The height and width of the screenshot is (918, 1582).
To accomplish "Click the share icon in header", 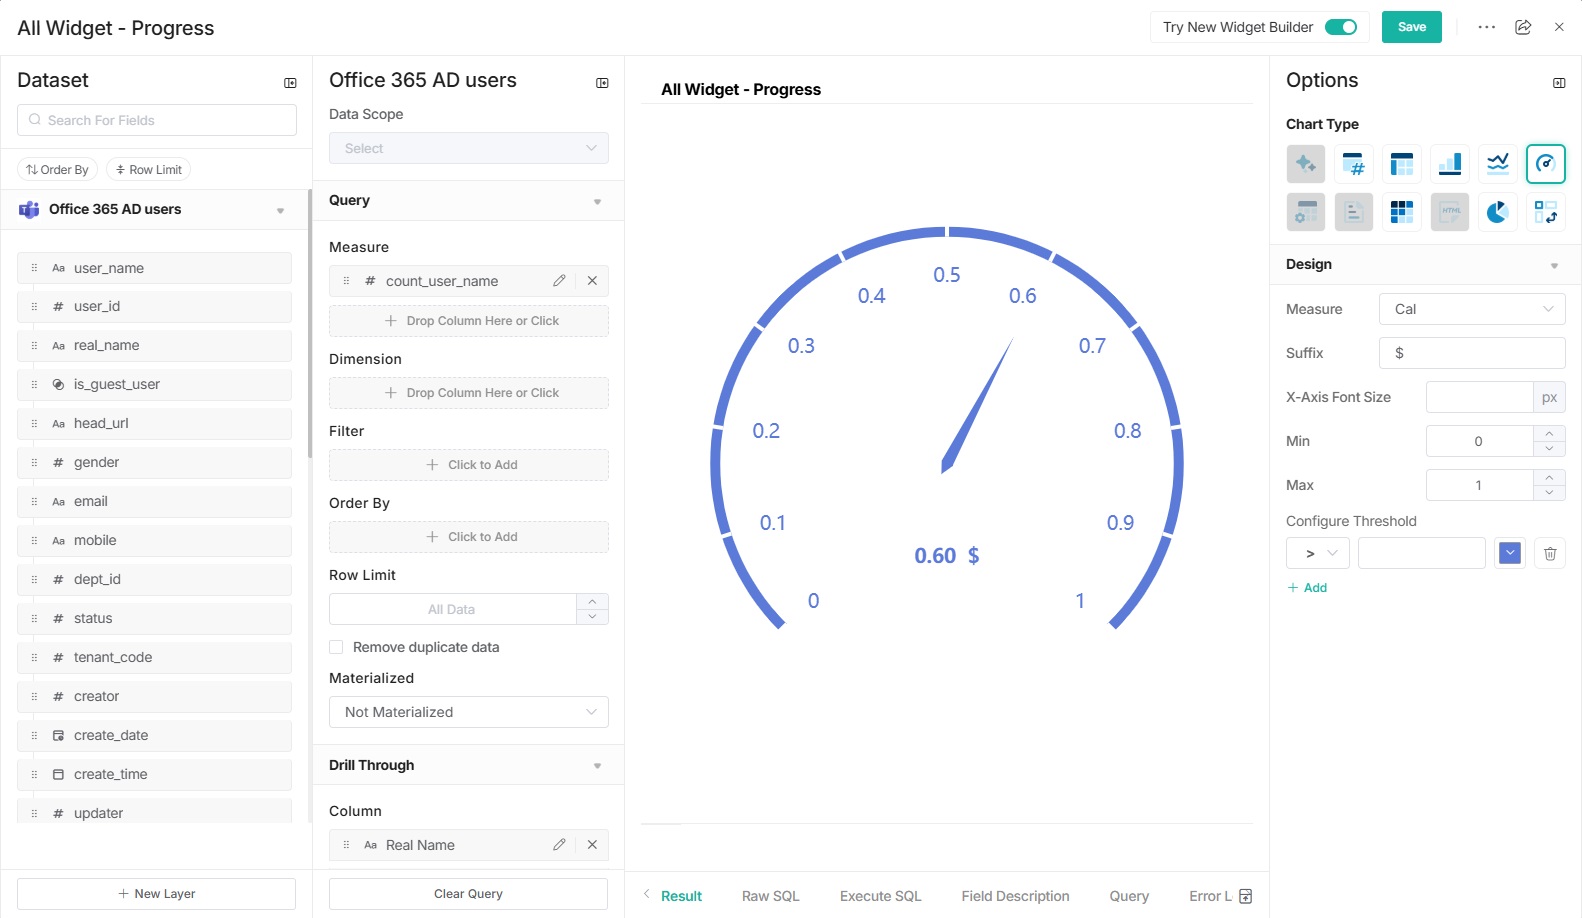I will (x=1523, y=27).
